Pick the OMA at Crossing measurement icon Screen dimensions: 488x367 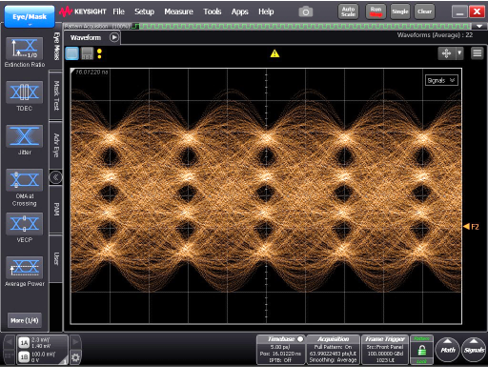pos(25,180)
